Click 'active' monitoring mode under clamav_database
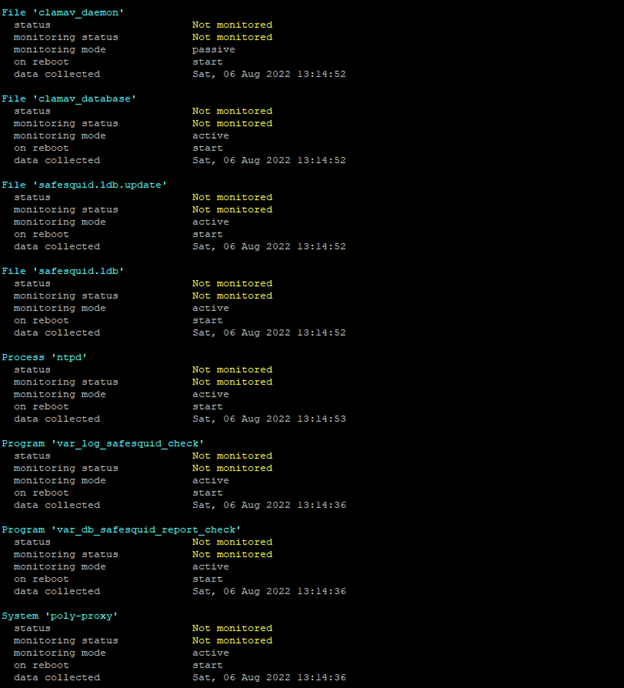624x688 pixels. pos(210,135)
